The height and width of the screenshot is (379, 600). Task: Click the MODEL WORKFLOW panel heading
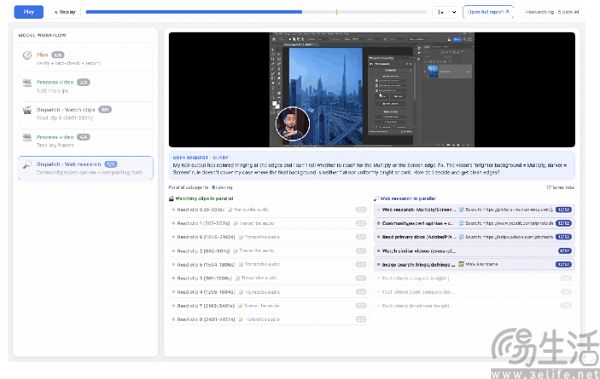click(42, 35)
